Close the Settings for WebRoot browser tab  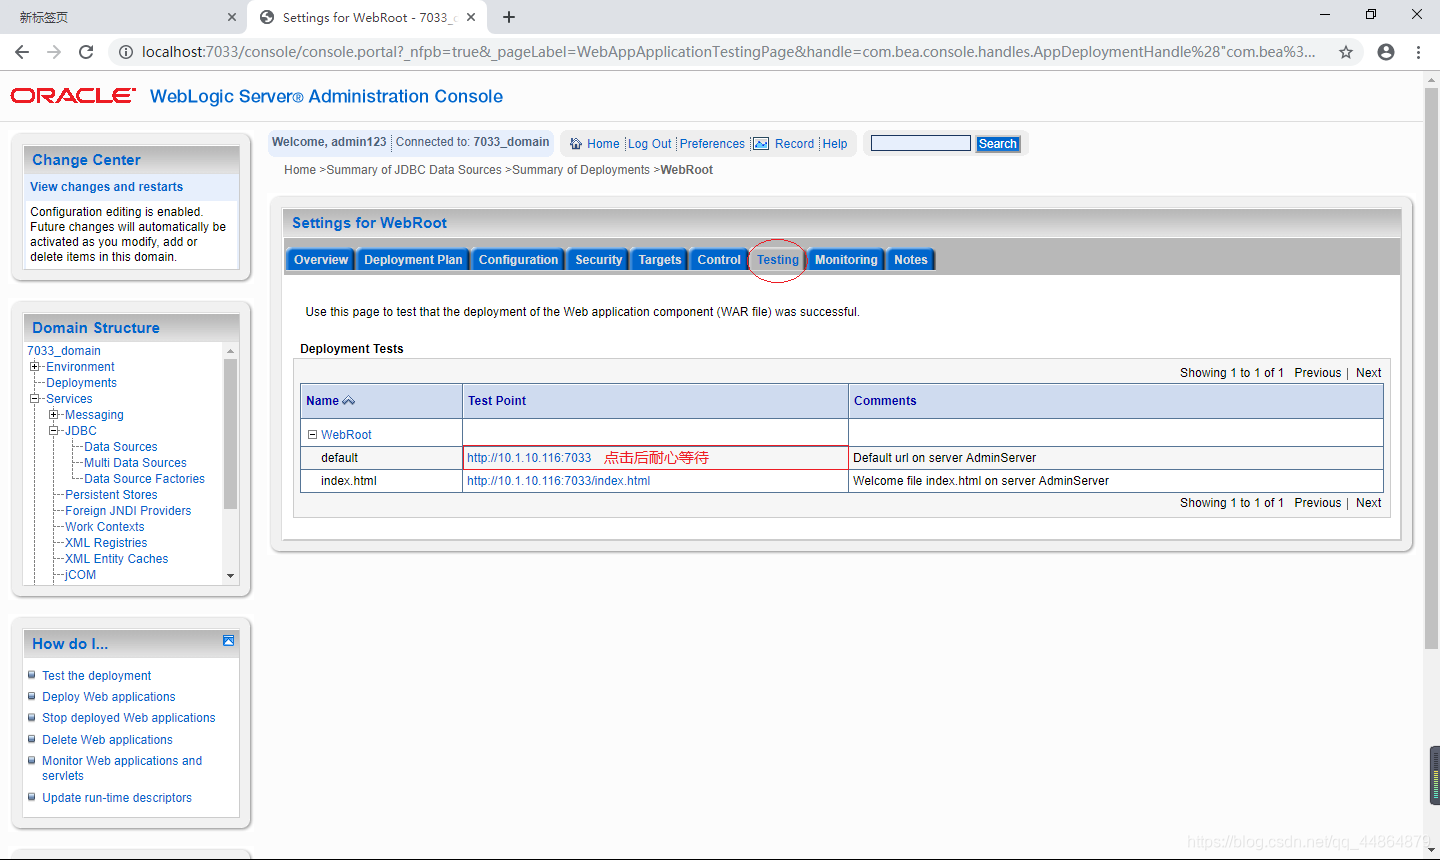(471, 17)
